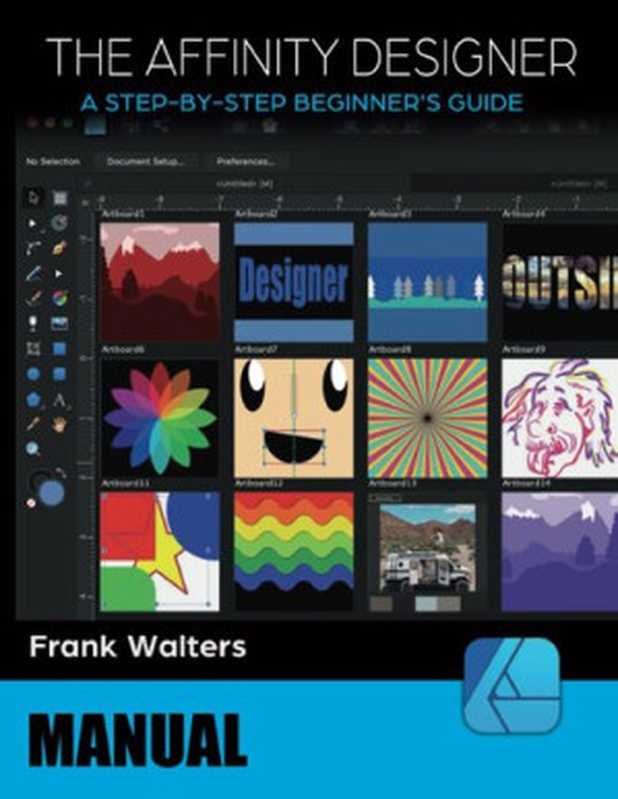The image size is (618, 799).
Task: Select the Designer text artboard
Action: click(293, 282)
